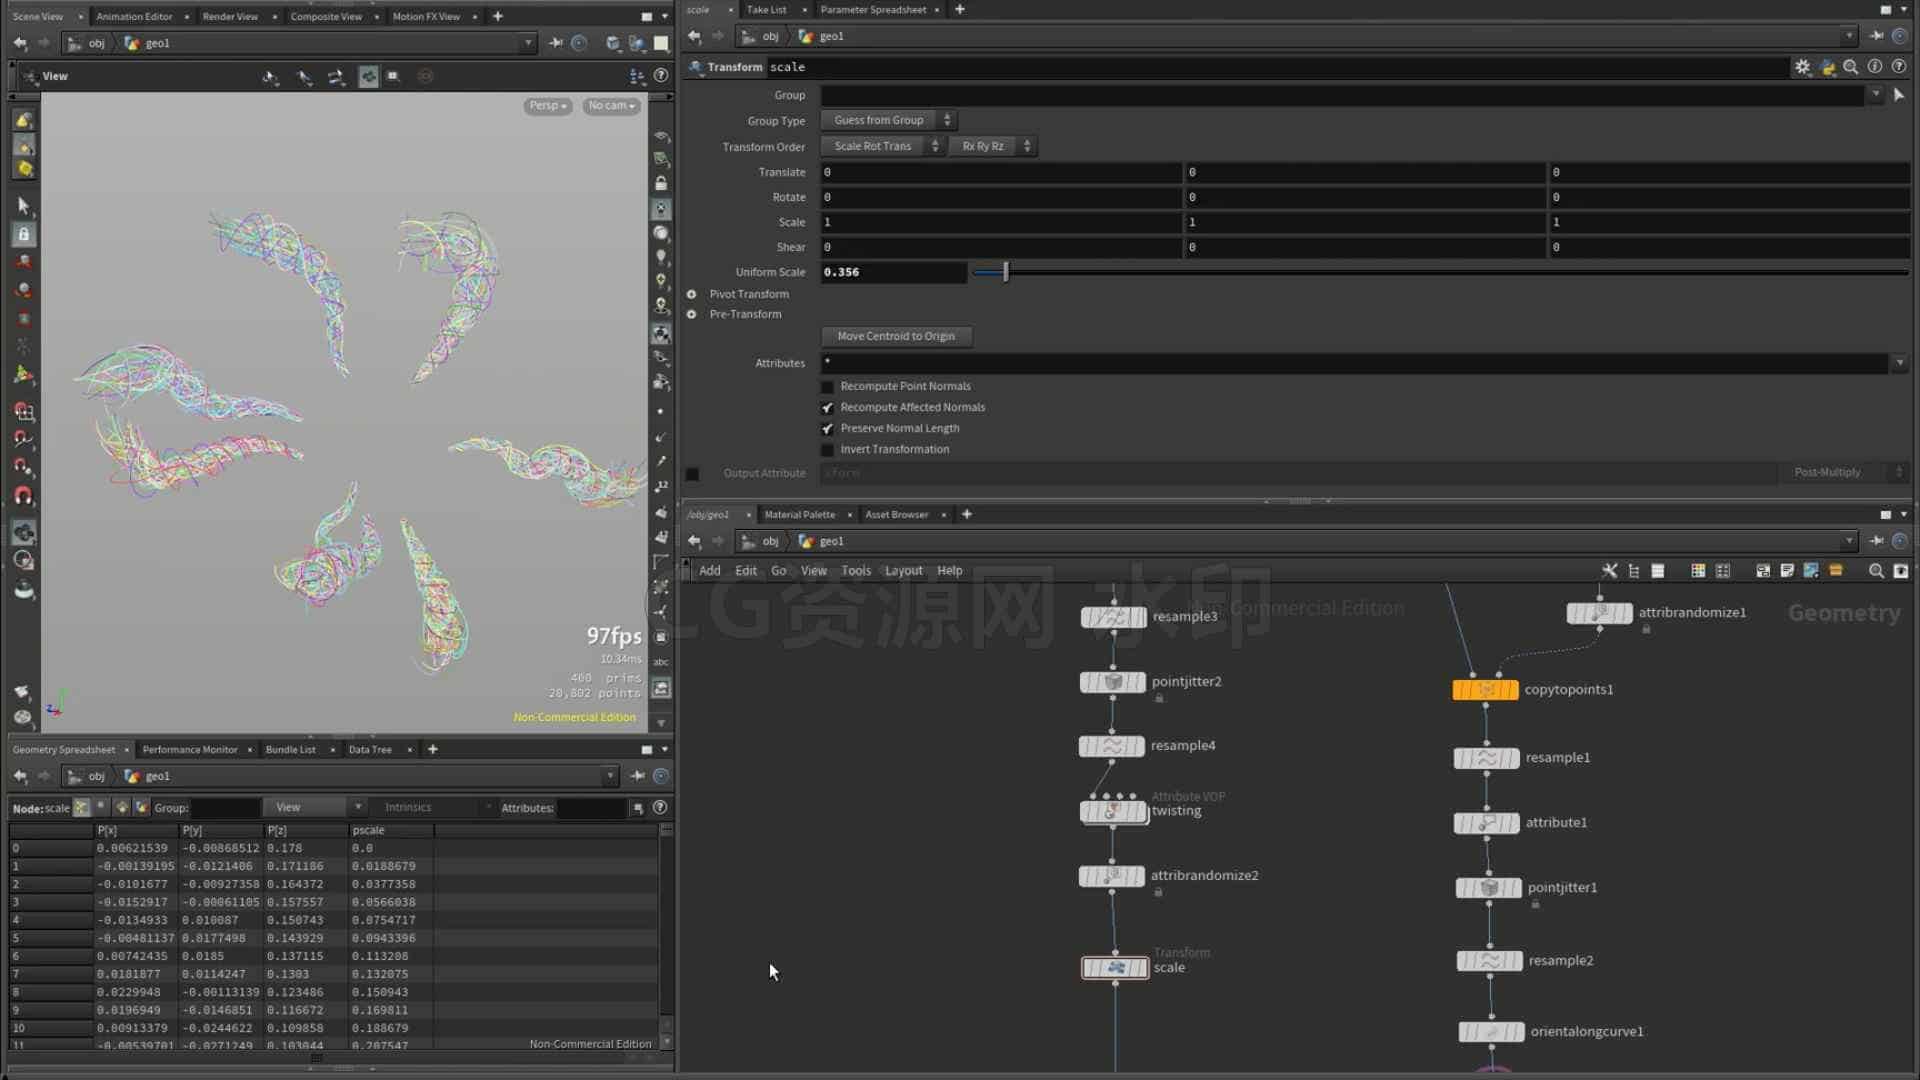1920x1080 pixels.
Task: Enable Invert Transformation checkbox
Action: [x=827, y=450]
